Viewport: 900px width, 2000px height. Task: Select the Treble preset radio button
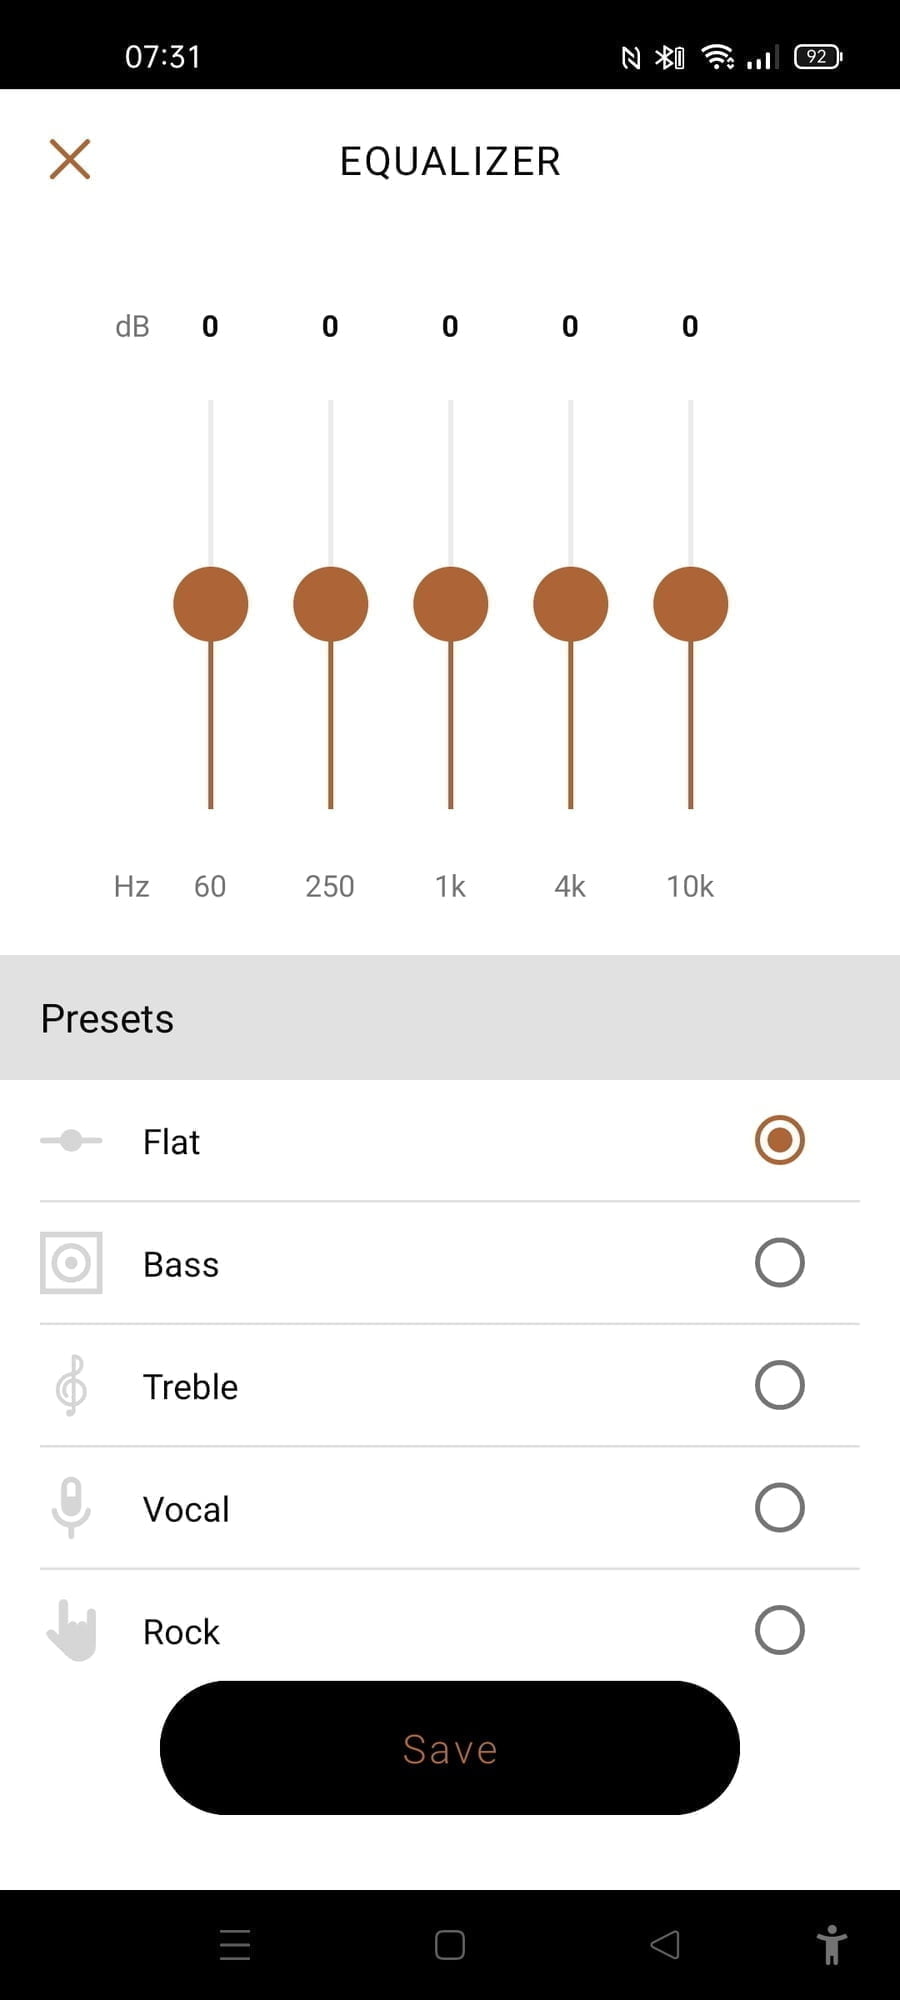(x=780, y=1386)
